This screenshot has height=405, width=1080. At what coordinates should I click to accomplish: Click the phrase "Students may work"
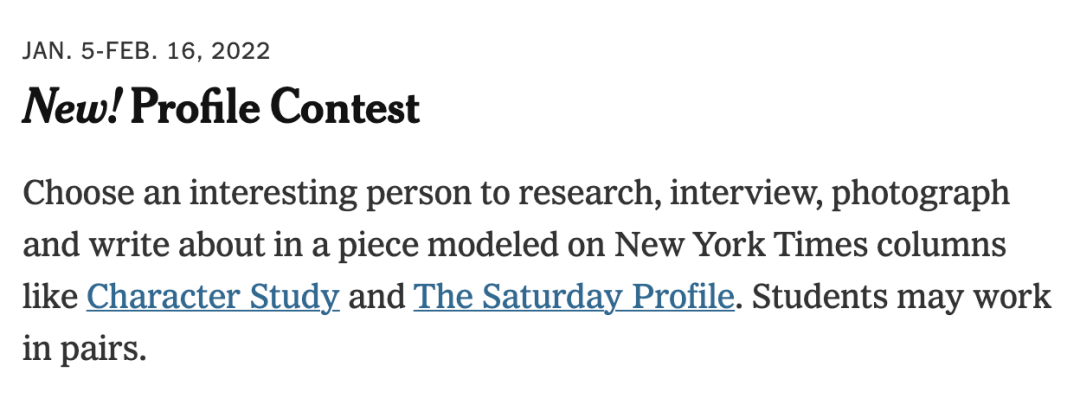(900, 296)
